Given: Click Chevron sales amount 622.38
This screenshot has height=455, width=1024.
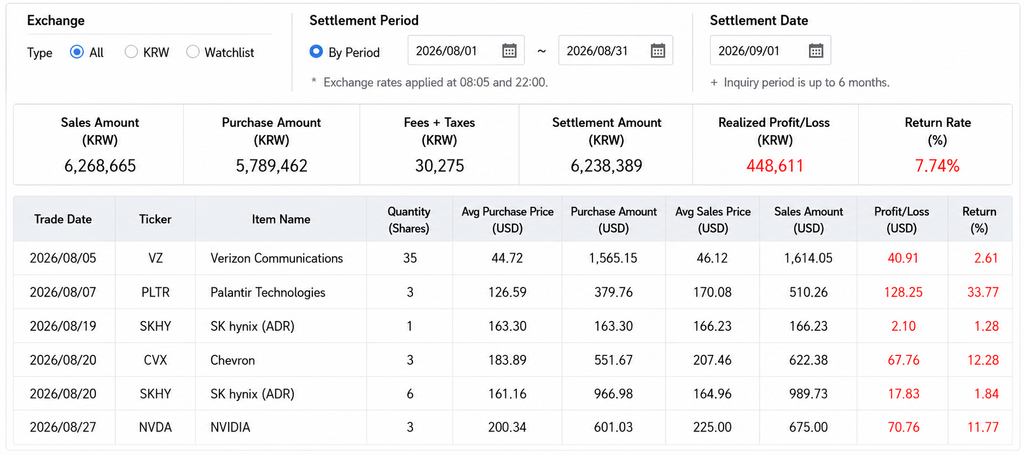Looking at the screenshot, I should pos(808,360).
